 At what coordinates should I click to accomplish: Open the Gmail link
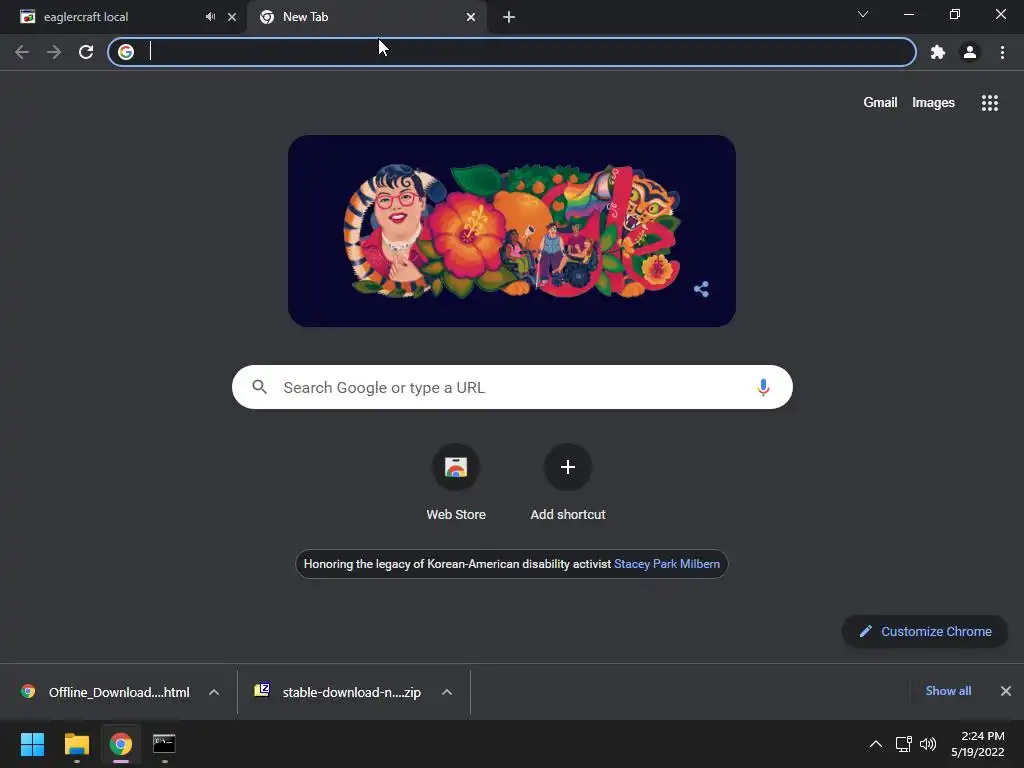pos(880,103)
